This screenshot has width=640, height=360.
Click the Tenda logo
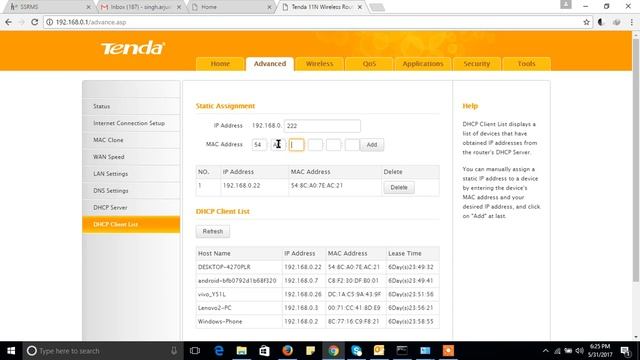(x=133, y=48)
